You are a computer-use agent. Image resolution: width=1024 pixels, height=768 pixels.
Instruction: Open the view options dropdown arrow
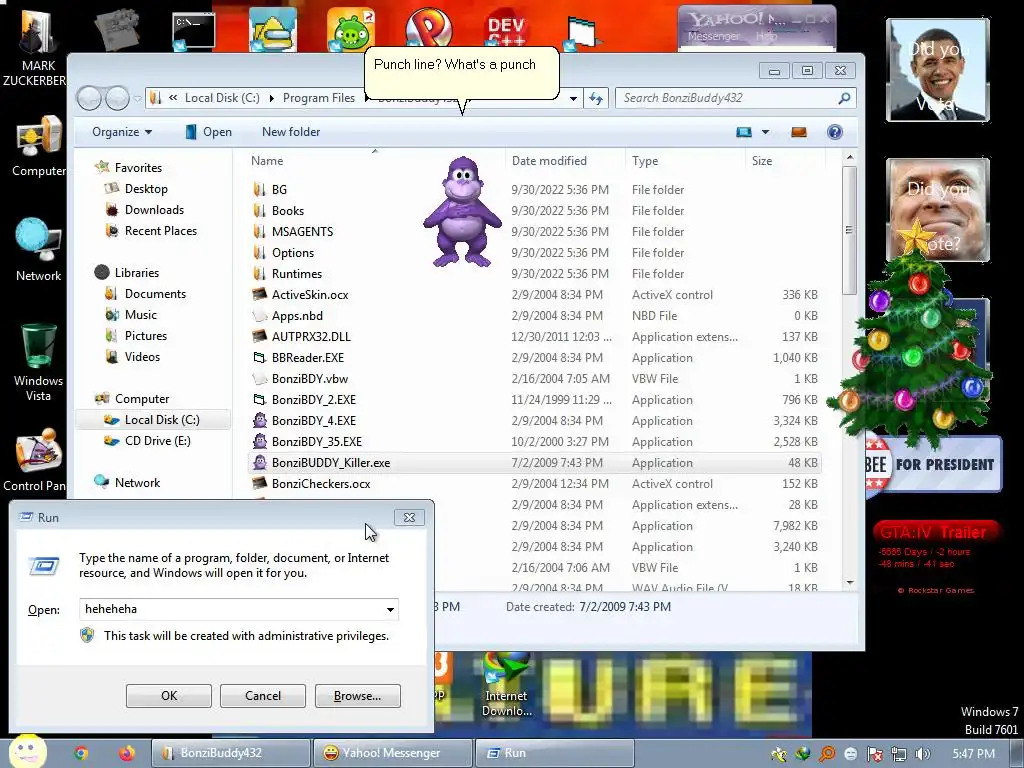point(765,132)
